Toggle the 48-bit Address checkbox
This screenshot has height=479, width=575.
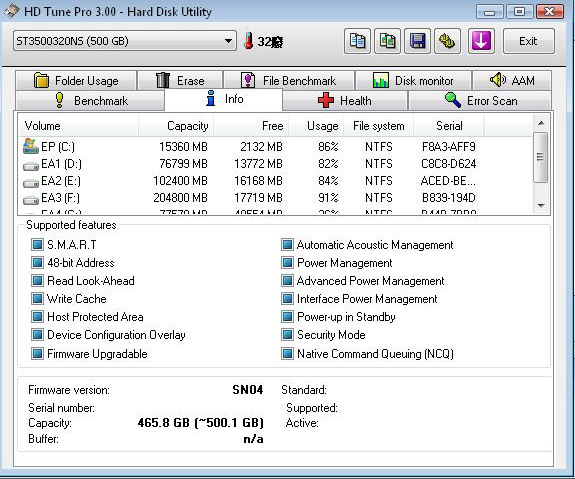coord(37,262)
